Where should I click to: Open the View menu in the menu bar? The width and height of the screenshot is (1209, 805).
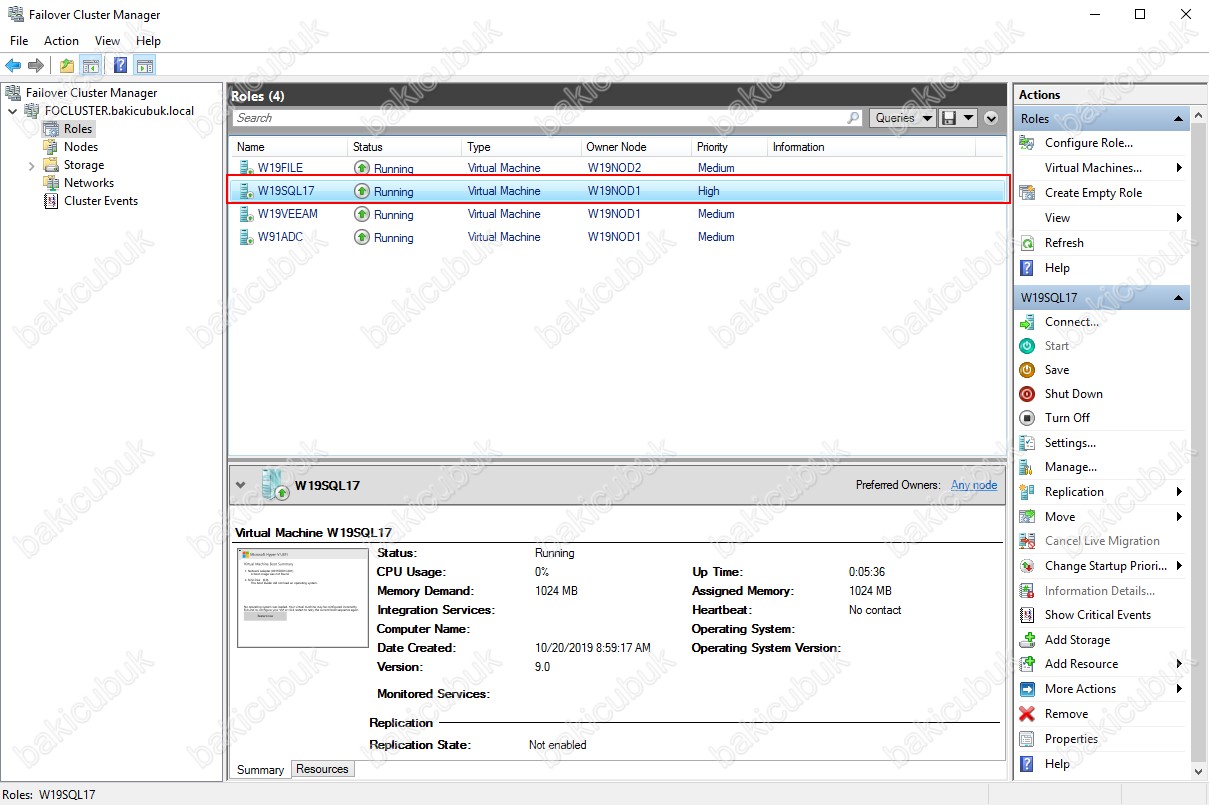pyautogui.click(x=107, y=41)
